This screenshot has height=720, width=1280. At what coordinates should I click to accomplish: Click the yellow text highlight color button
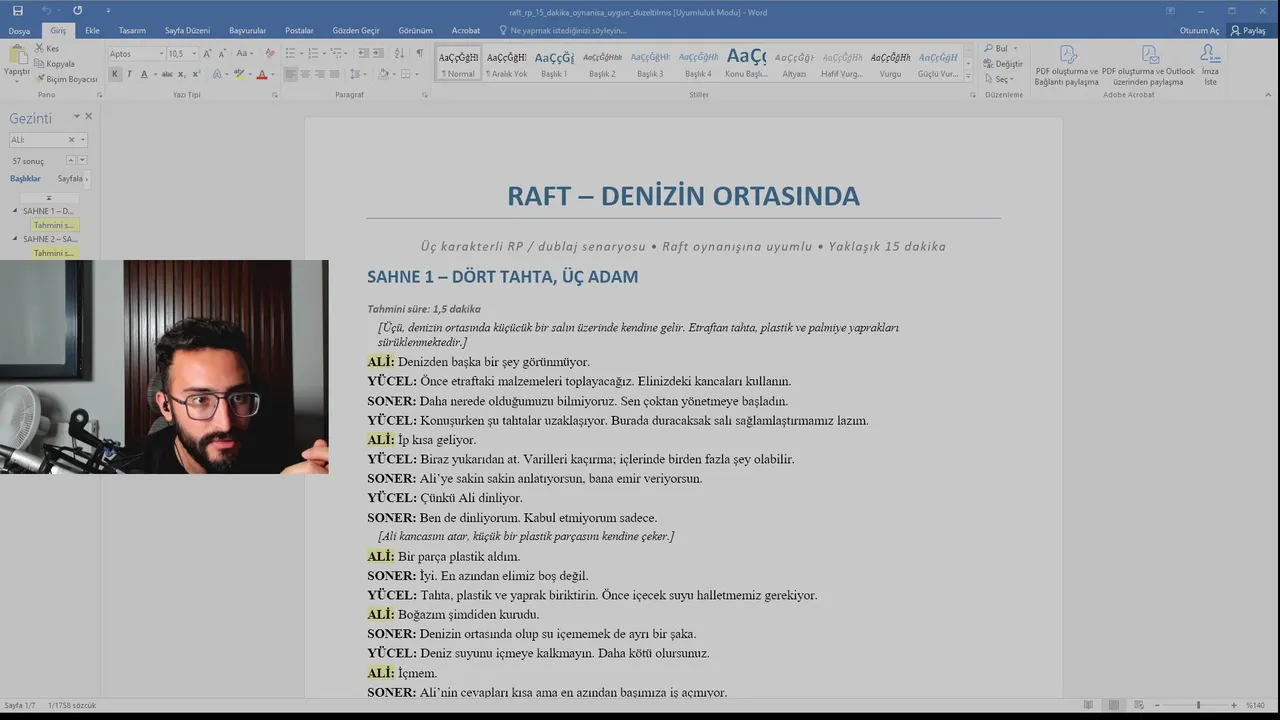coord(239,74)
